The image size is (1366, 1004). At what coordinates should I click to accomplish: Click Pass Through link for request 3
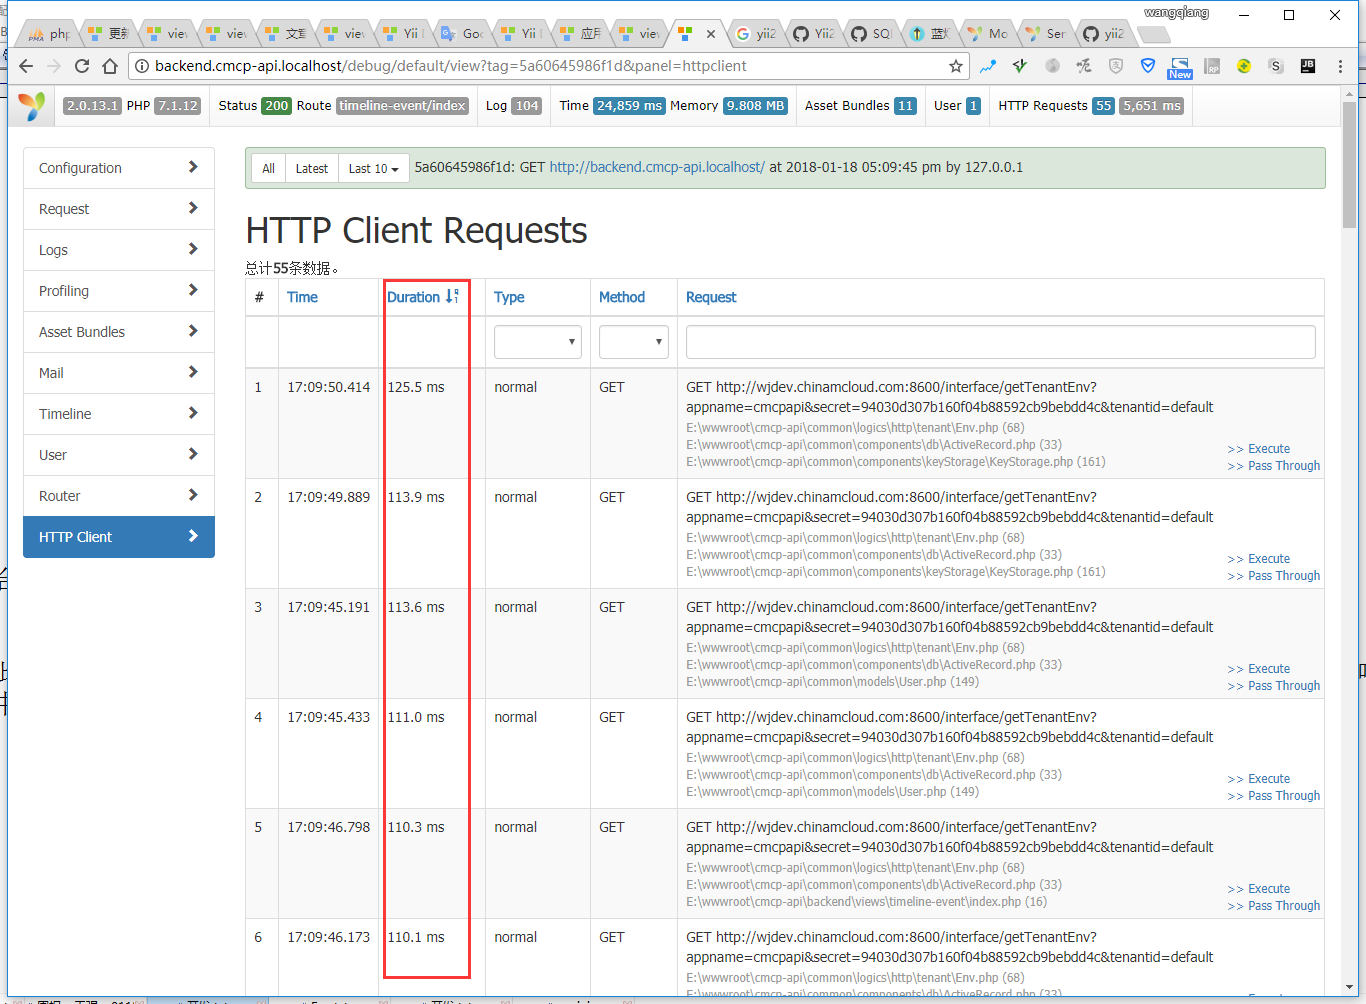(1283, 686)
